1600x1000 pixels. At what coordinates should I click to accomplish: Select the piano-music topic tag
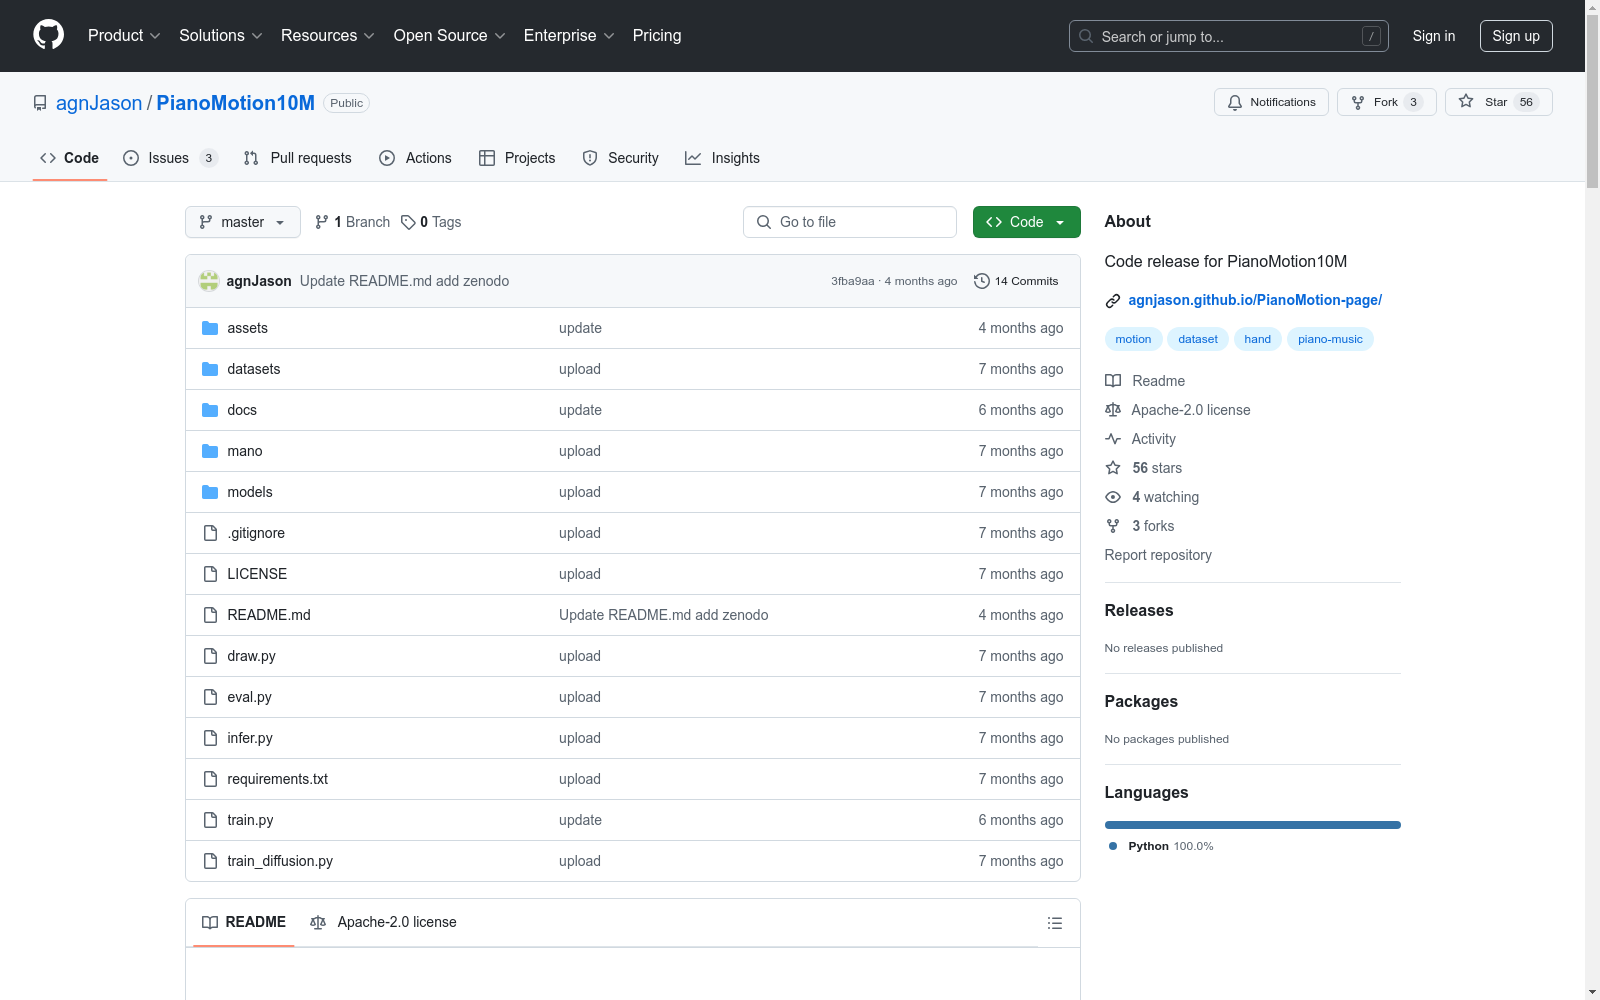tap(1329, 339)
